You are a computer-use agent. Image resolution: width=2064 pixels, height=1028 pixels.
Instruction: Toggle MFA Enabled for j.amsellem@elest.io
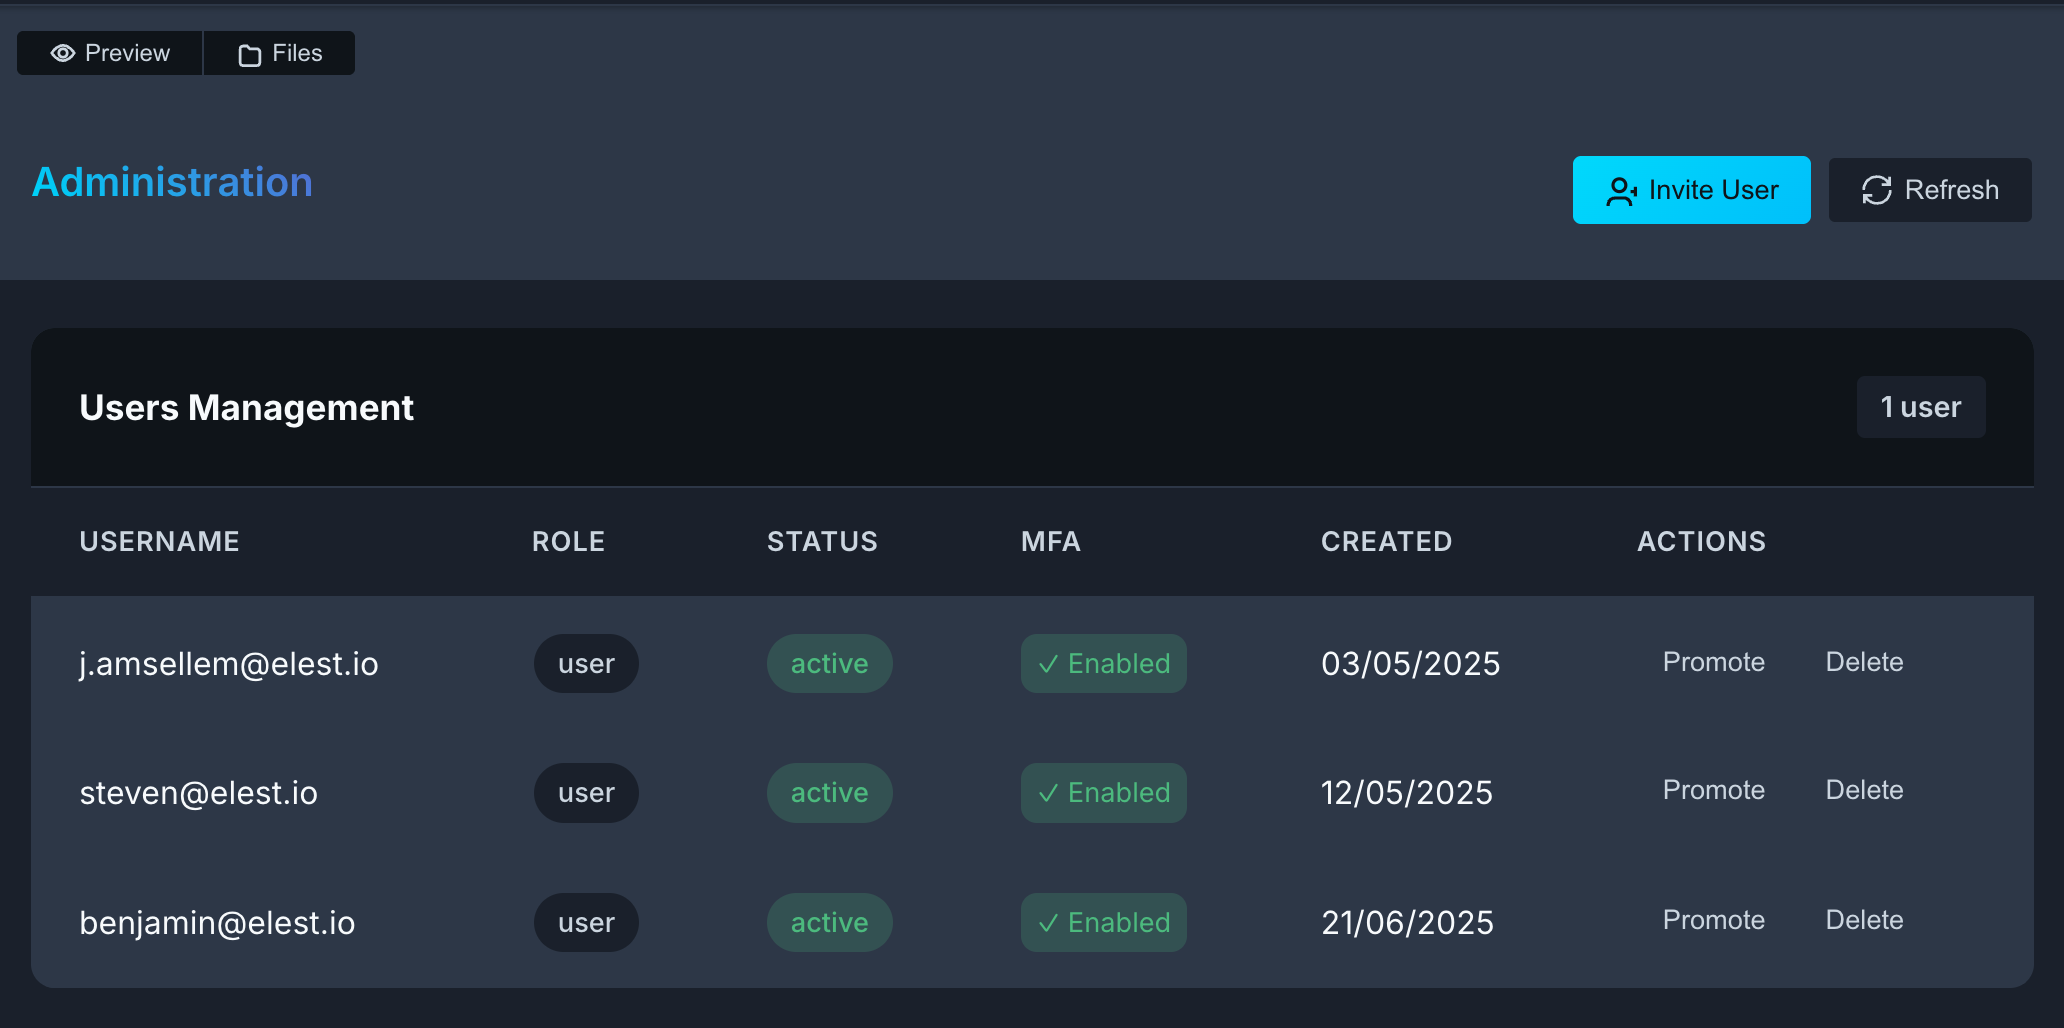coord(1103,663)
